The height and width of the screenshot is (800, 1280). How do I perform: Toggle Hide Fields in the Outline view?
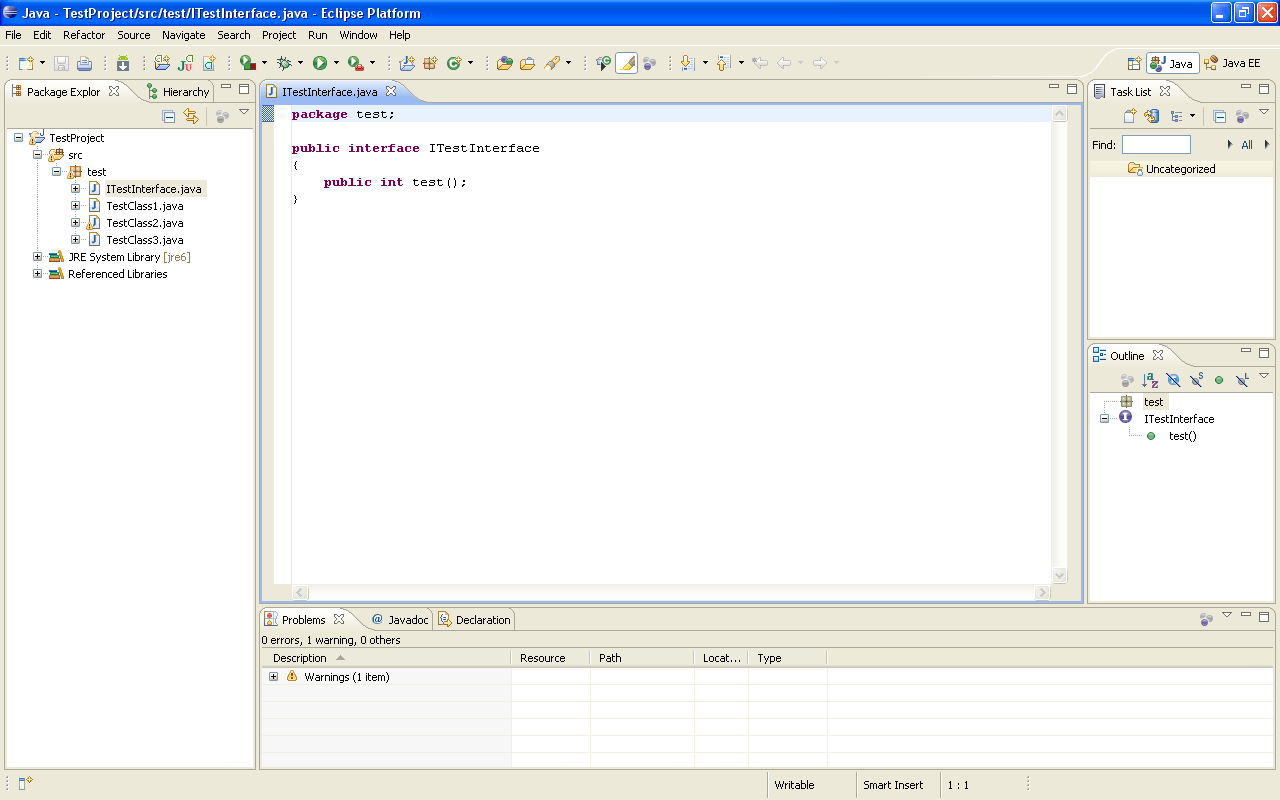(1173, 380)
